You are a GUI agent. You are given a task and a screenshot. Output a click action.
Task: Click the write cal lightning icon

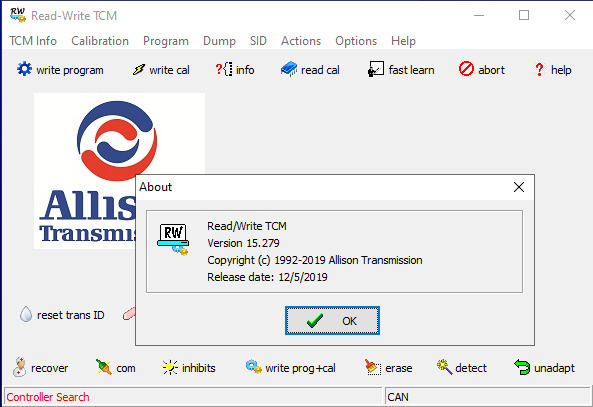[138, 70]
